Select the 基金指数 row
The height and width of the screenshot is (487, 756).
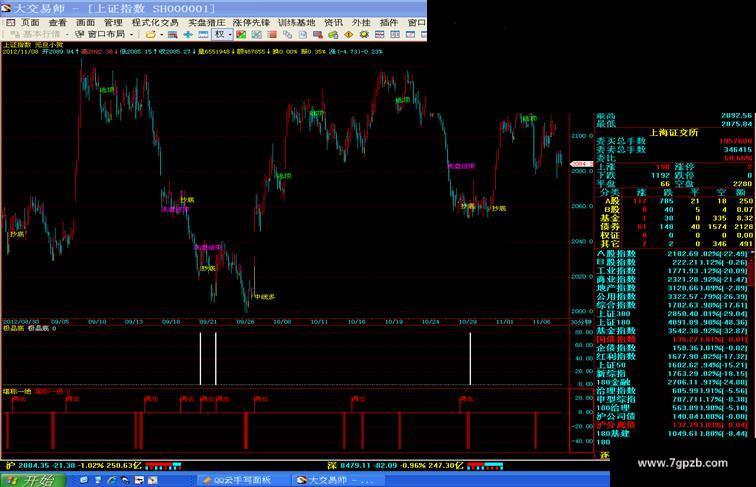pyautogui.click(x=674, y=331)
